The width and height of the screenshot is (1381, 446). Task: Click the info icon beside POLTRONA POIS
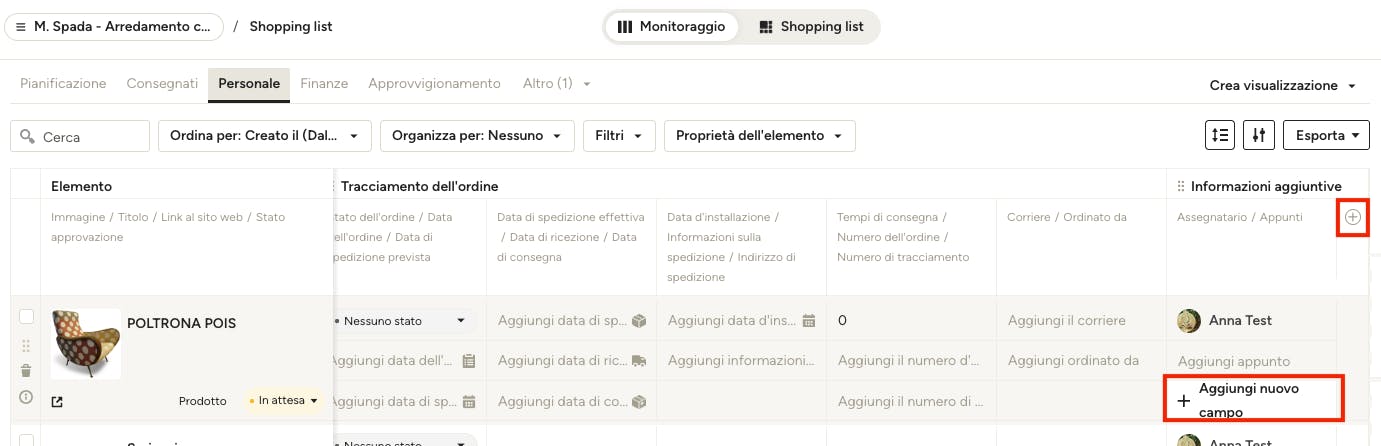[26, 397]
